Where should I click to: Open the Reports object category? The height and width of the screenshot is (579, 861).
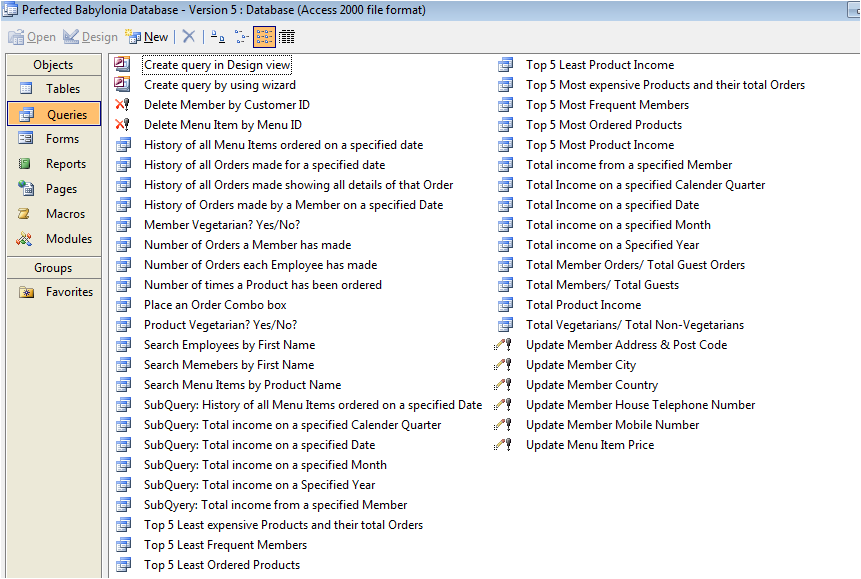coord(54,164)
